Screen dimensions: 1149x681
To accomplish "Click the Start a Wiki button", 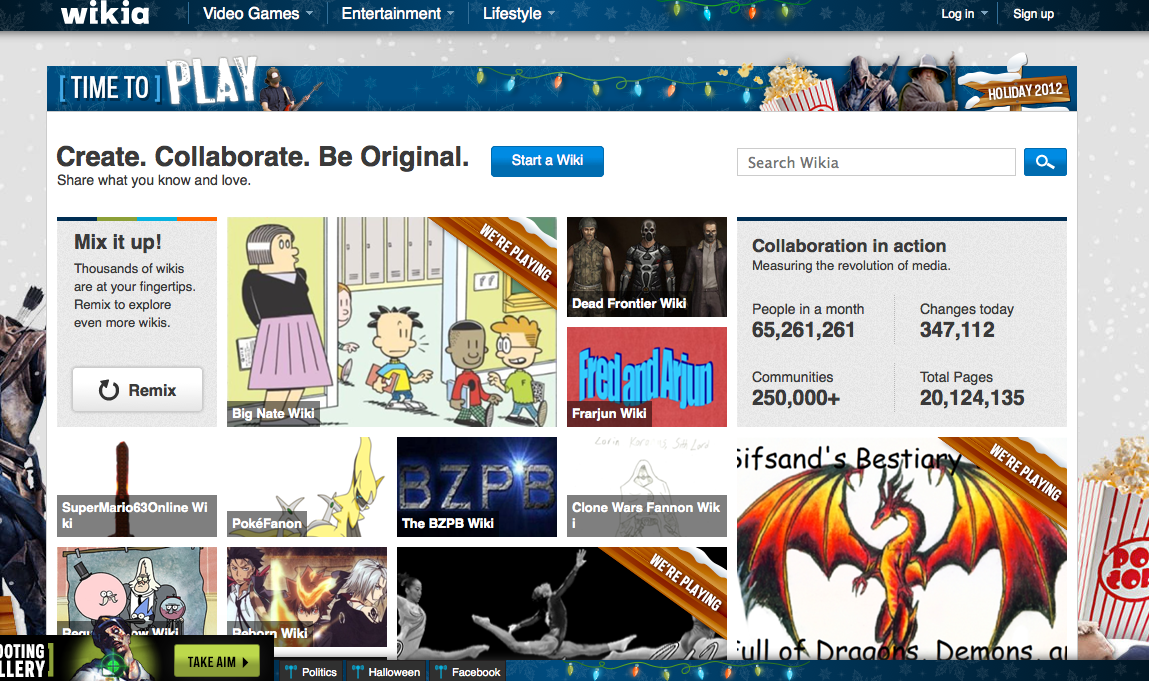I will 547,161.
